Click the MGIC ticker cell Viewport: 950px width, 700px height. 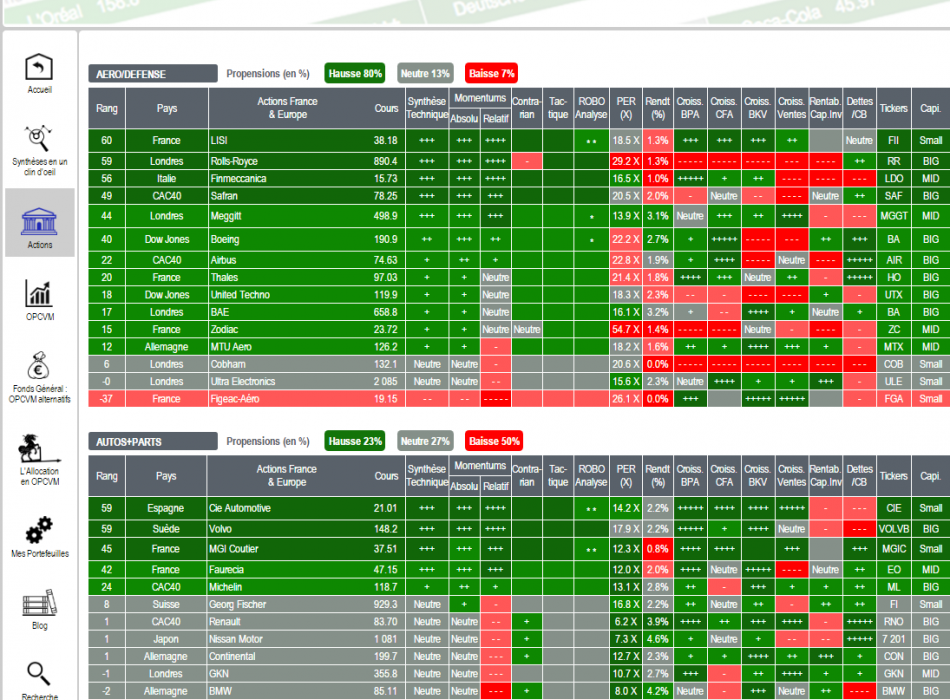[x=894, y=549]
